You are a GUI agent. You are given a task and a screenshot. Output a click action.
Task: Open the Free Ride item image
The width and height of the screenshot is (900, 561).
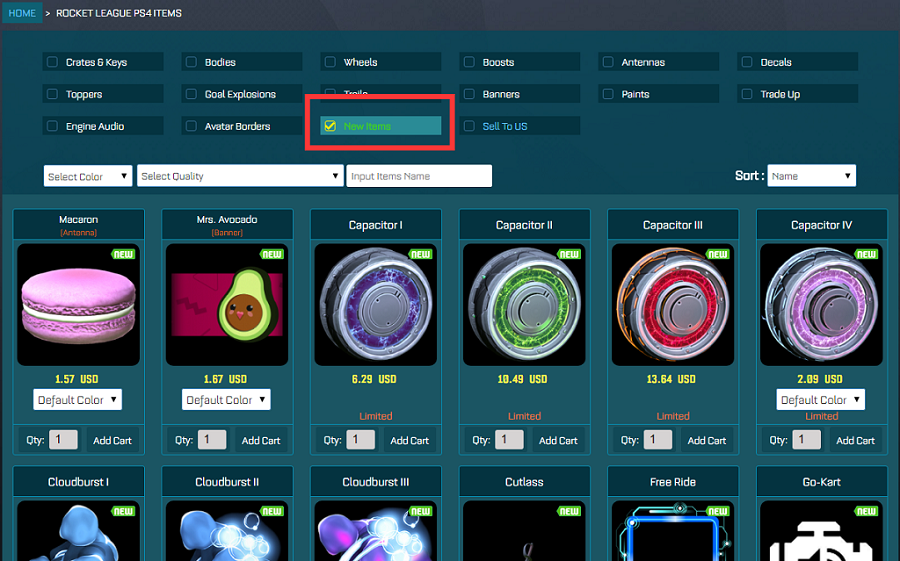(673, 531)
